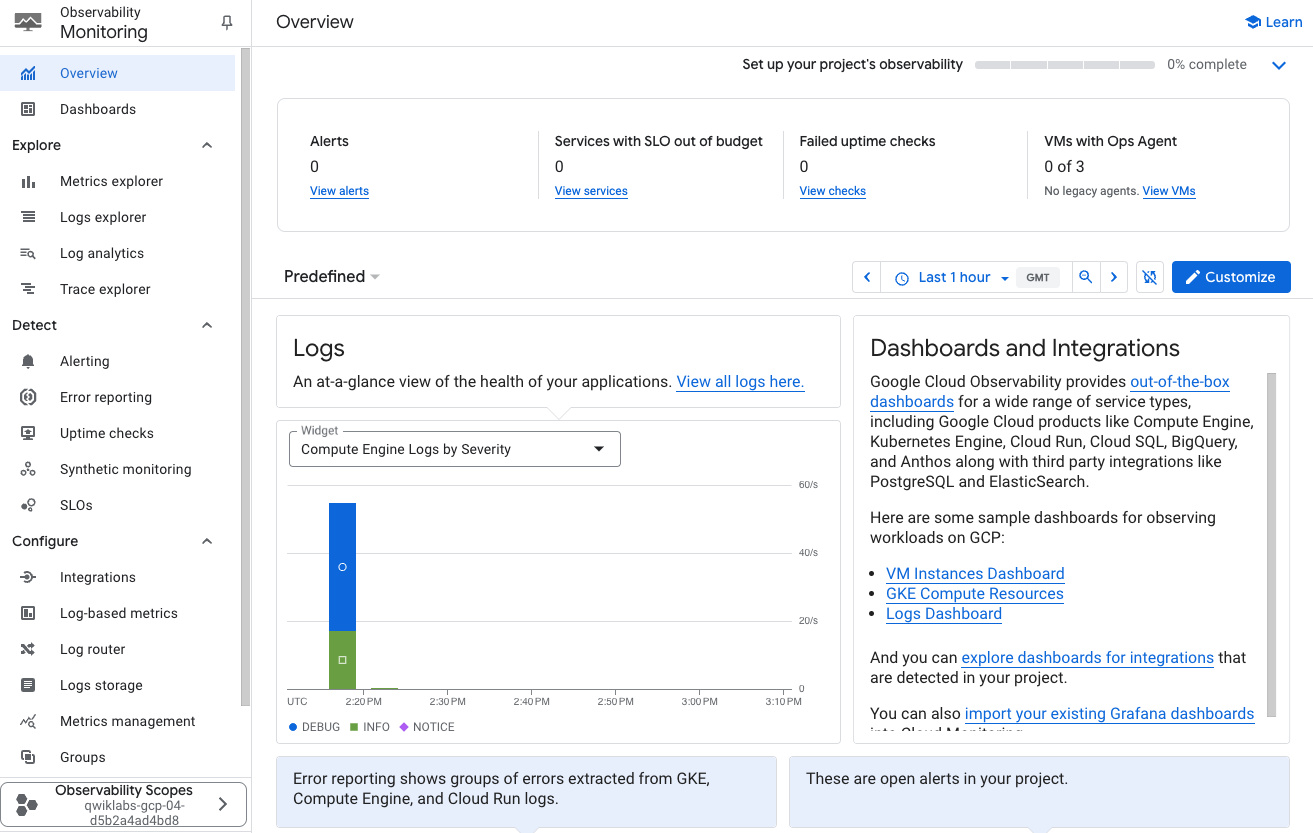Toggle the DEBUG series in the chart legend
Image resolution: width=1313 pixels, height=833 pixels.
(x=315, y=726)
